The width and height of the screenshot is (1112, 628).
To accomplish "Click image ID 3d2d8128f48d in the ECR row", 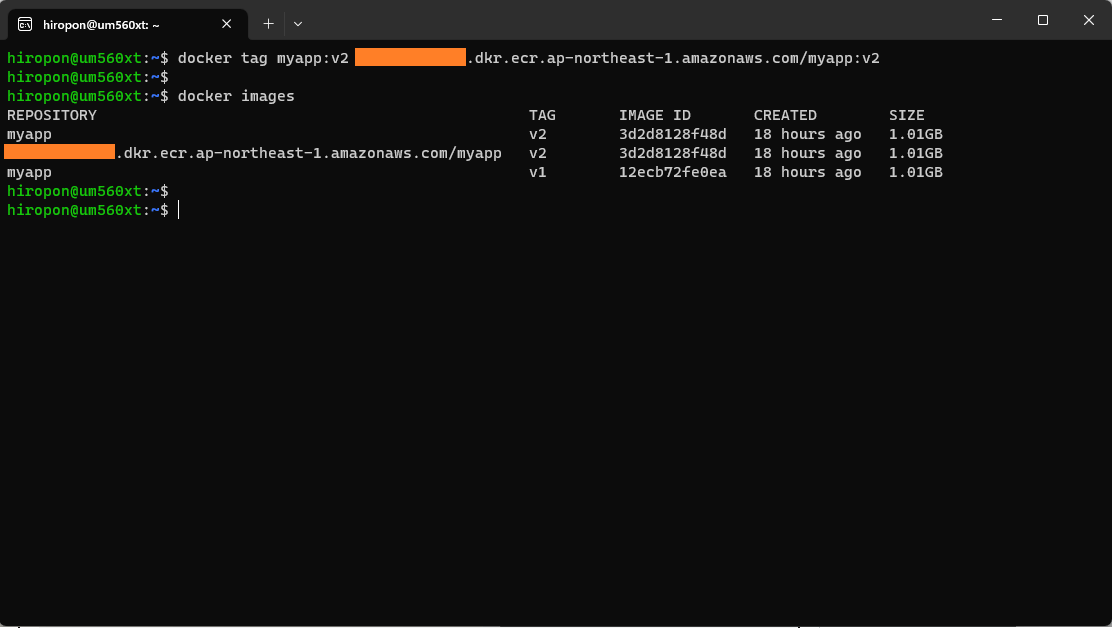I will pos(672,153).
